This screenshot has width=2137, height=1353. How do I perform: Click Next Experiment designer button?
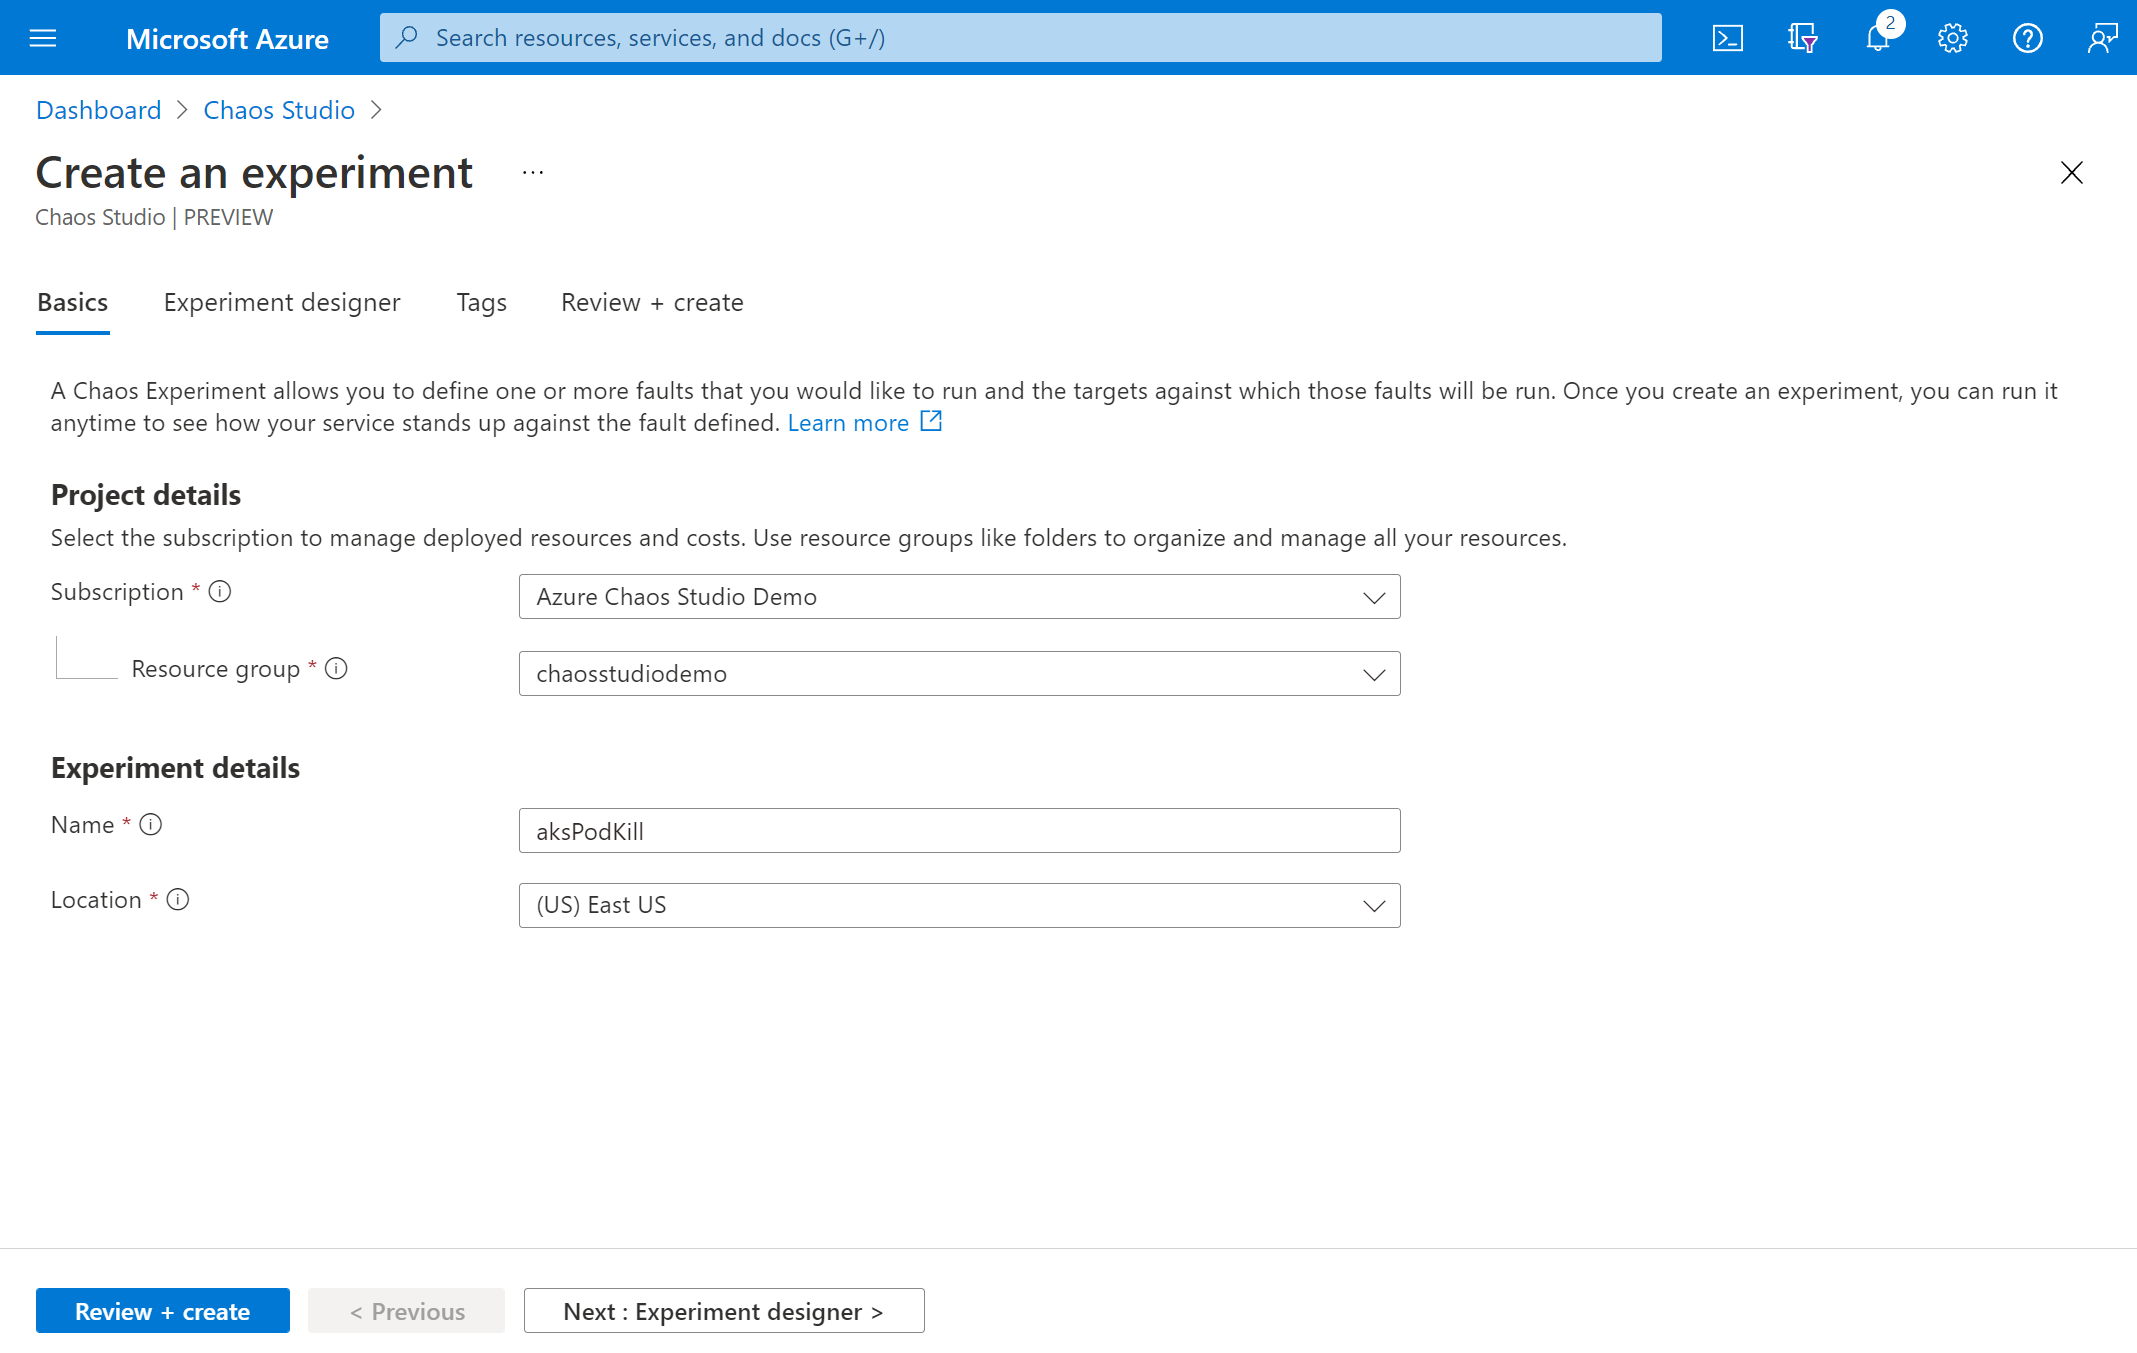tap(723, 1309)
